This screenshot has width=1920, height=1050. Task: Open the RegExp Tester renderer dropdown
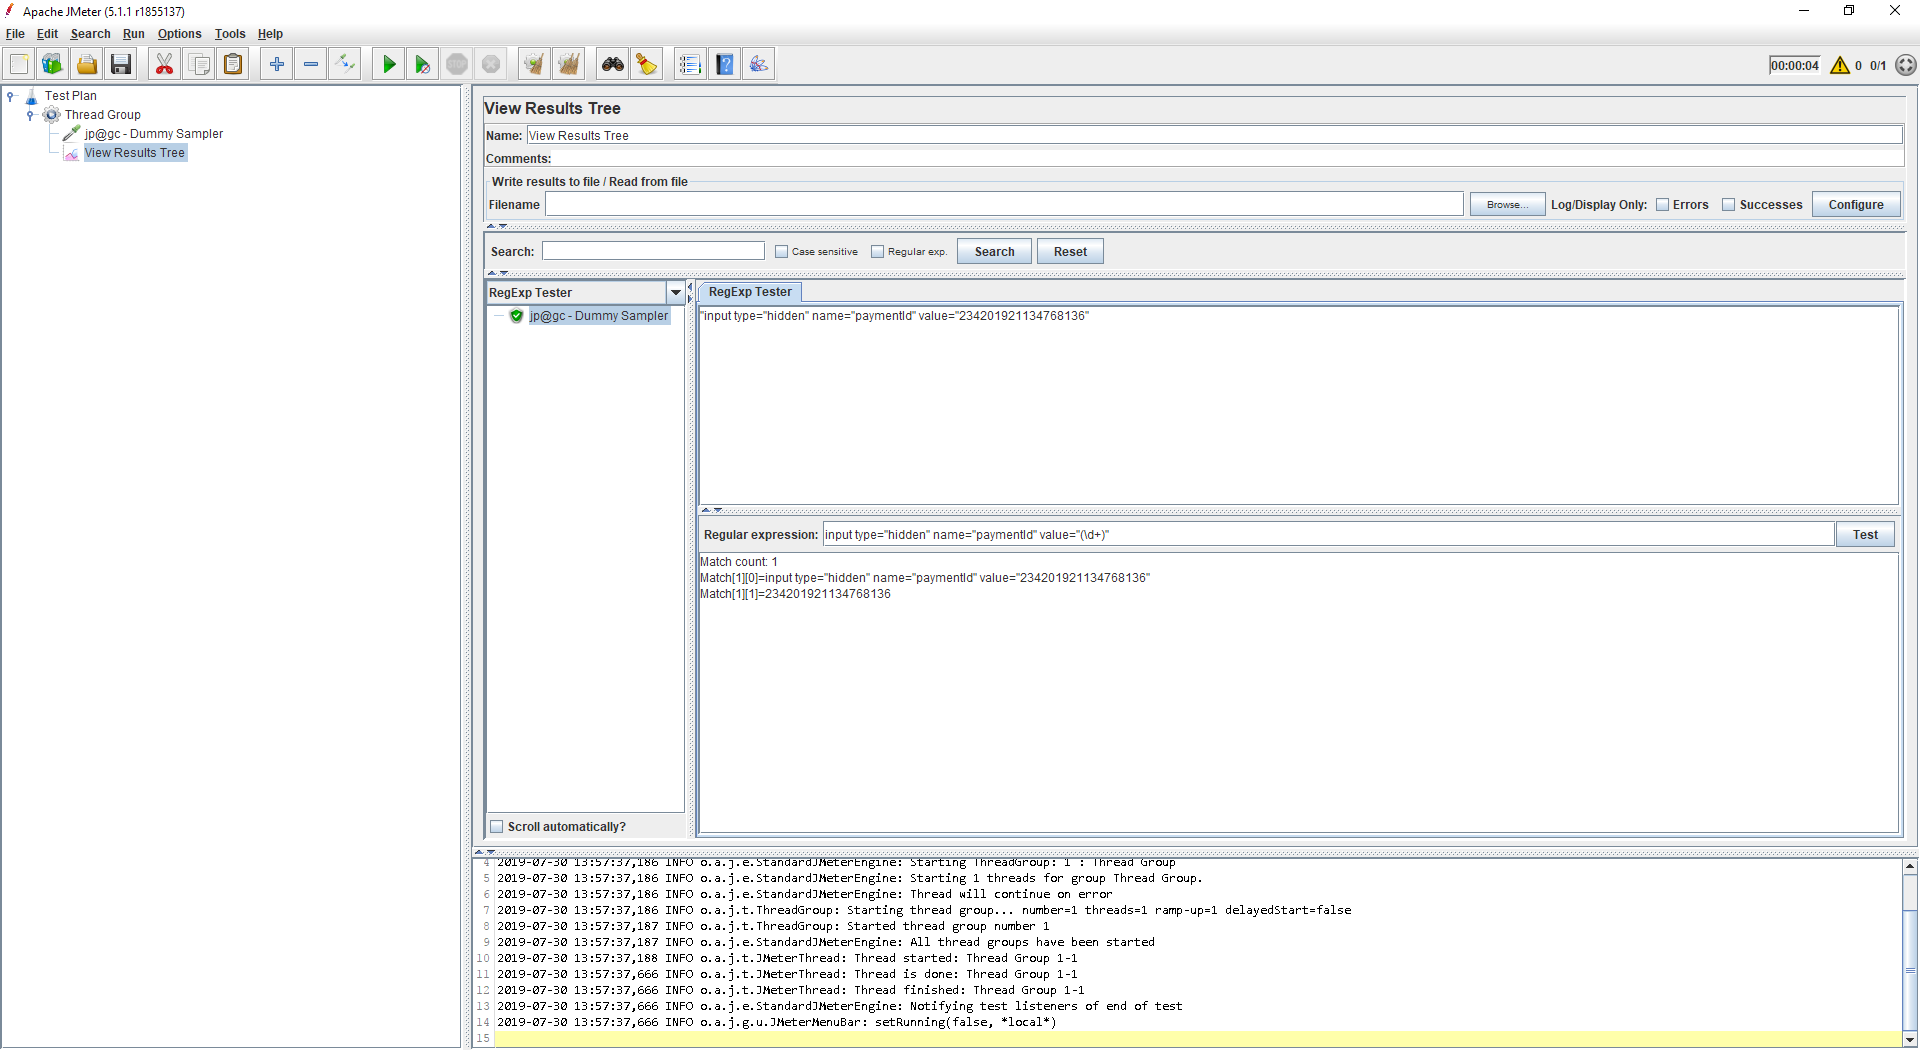tap(676, 293)
